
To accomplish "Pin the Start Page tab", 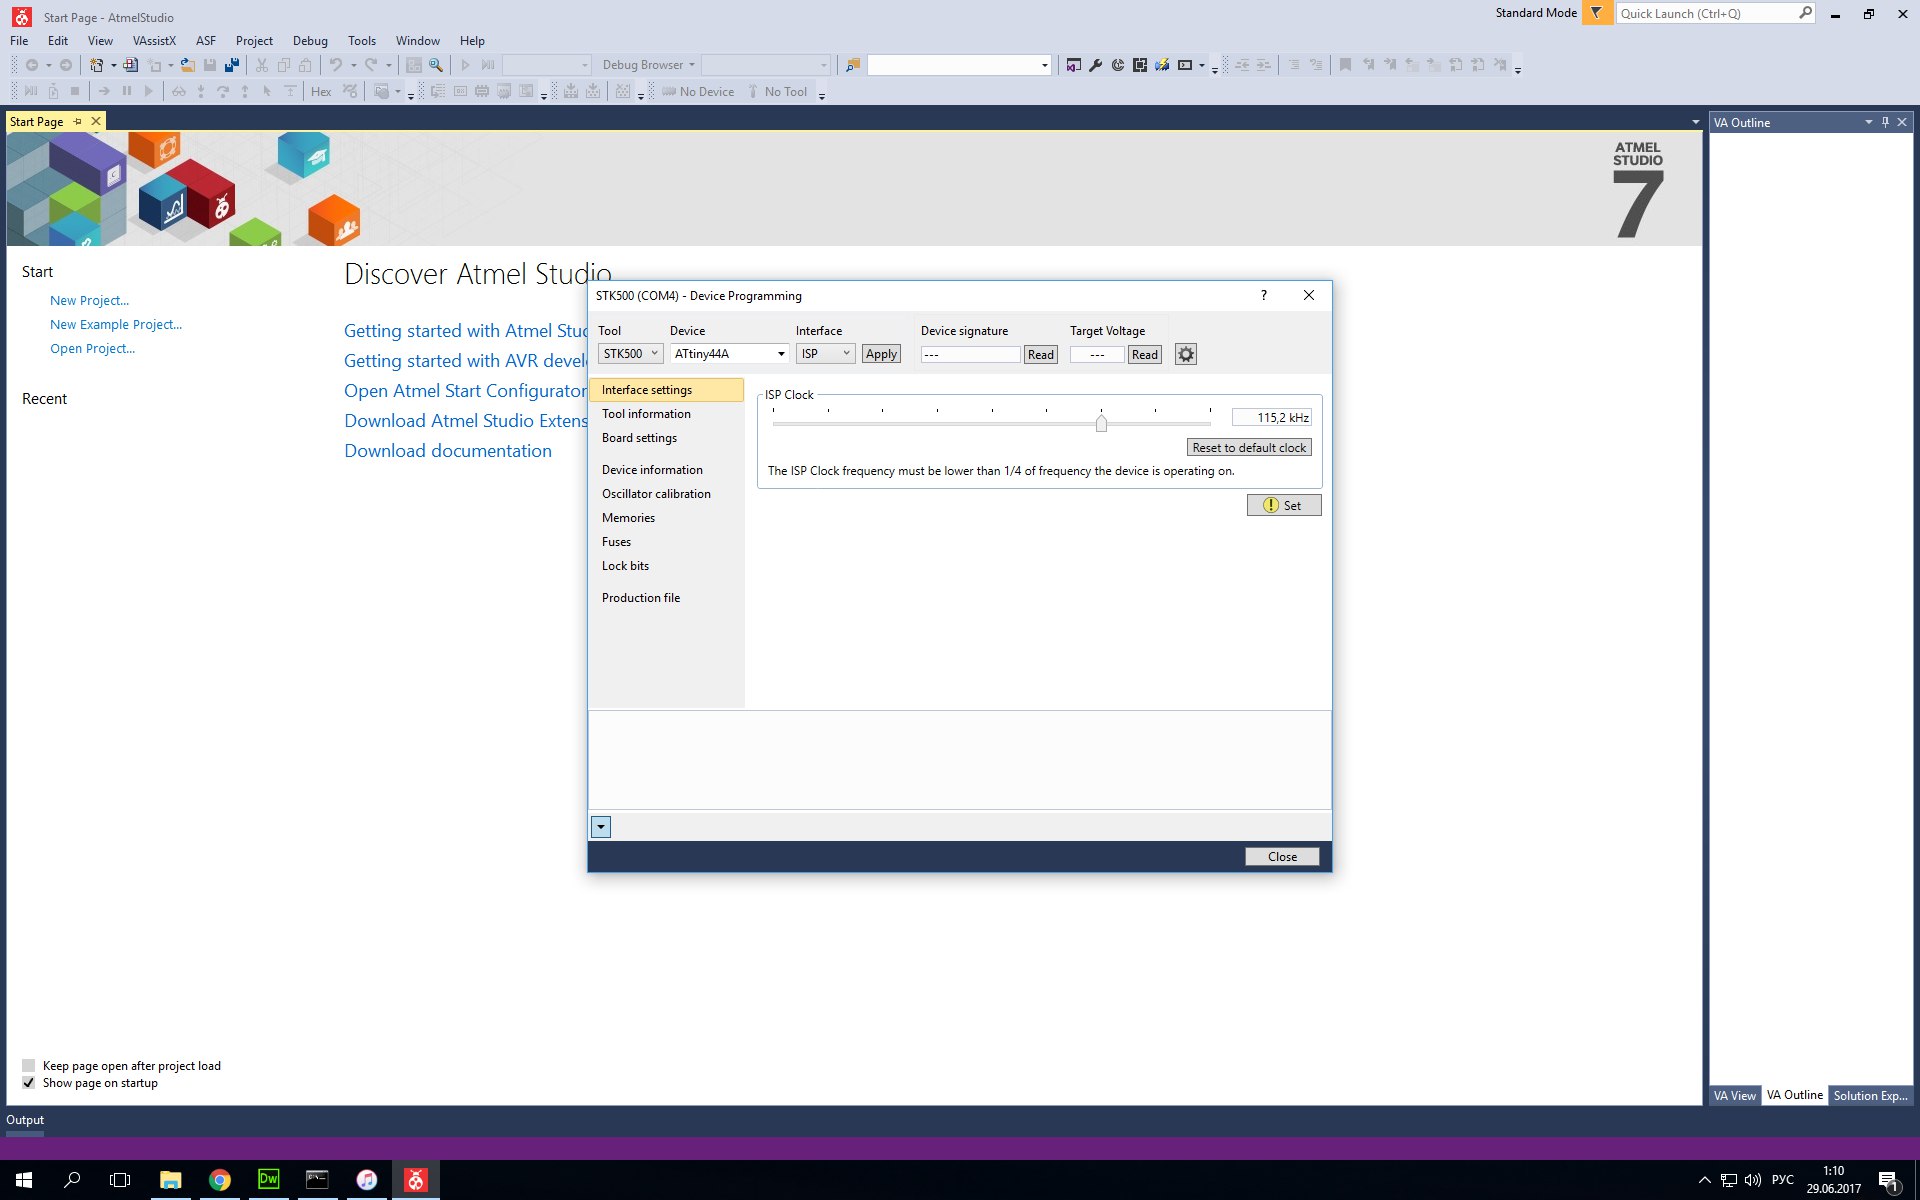I will click(x=77, y=121).
